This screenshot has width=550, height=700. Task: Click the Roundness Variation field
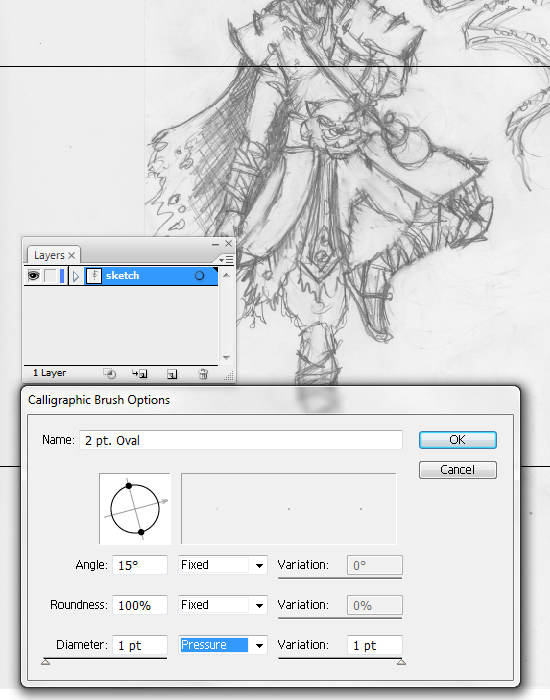375,605
